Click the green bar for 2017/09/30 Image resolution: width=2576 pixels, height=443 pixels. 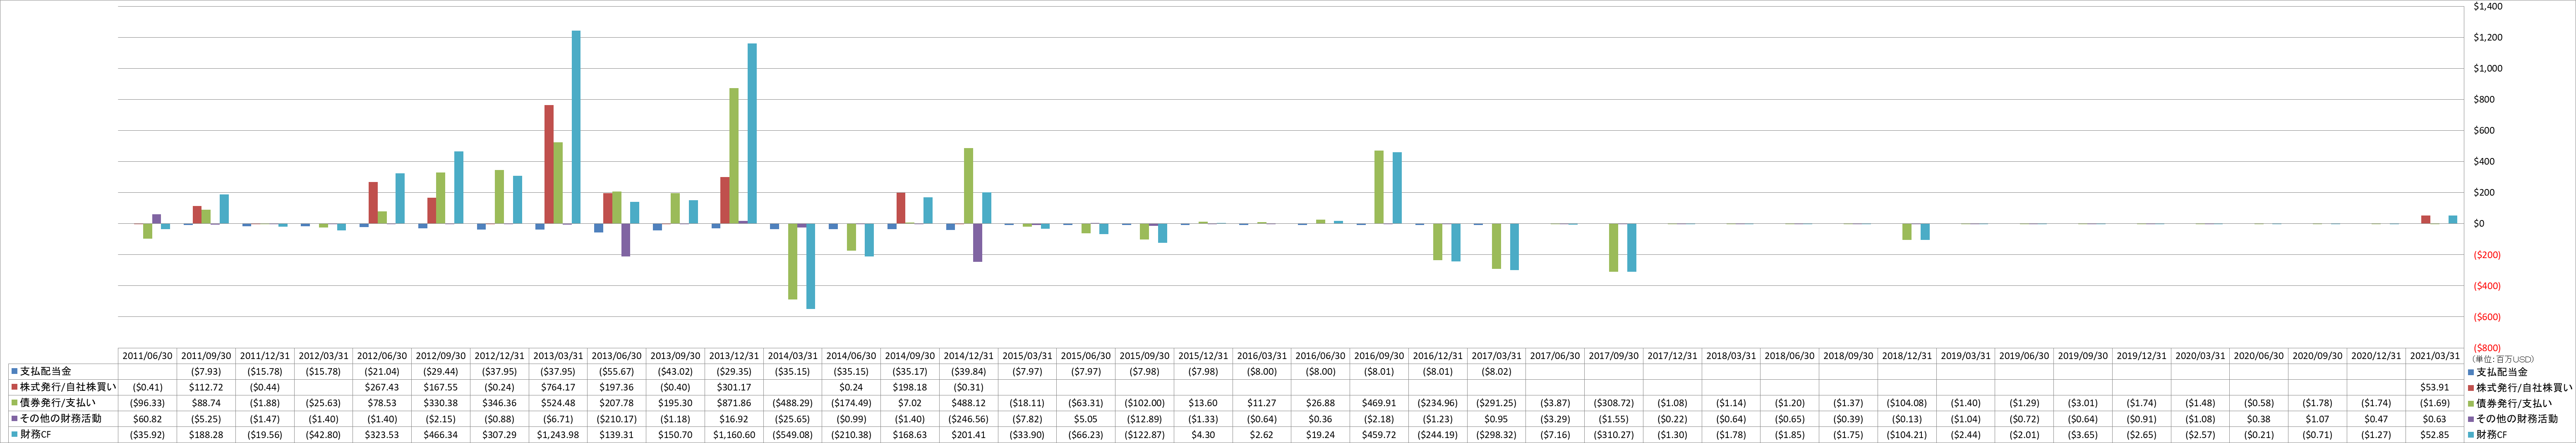[x=1614, y=248]
